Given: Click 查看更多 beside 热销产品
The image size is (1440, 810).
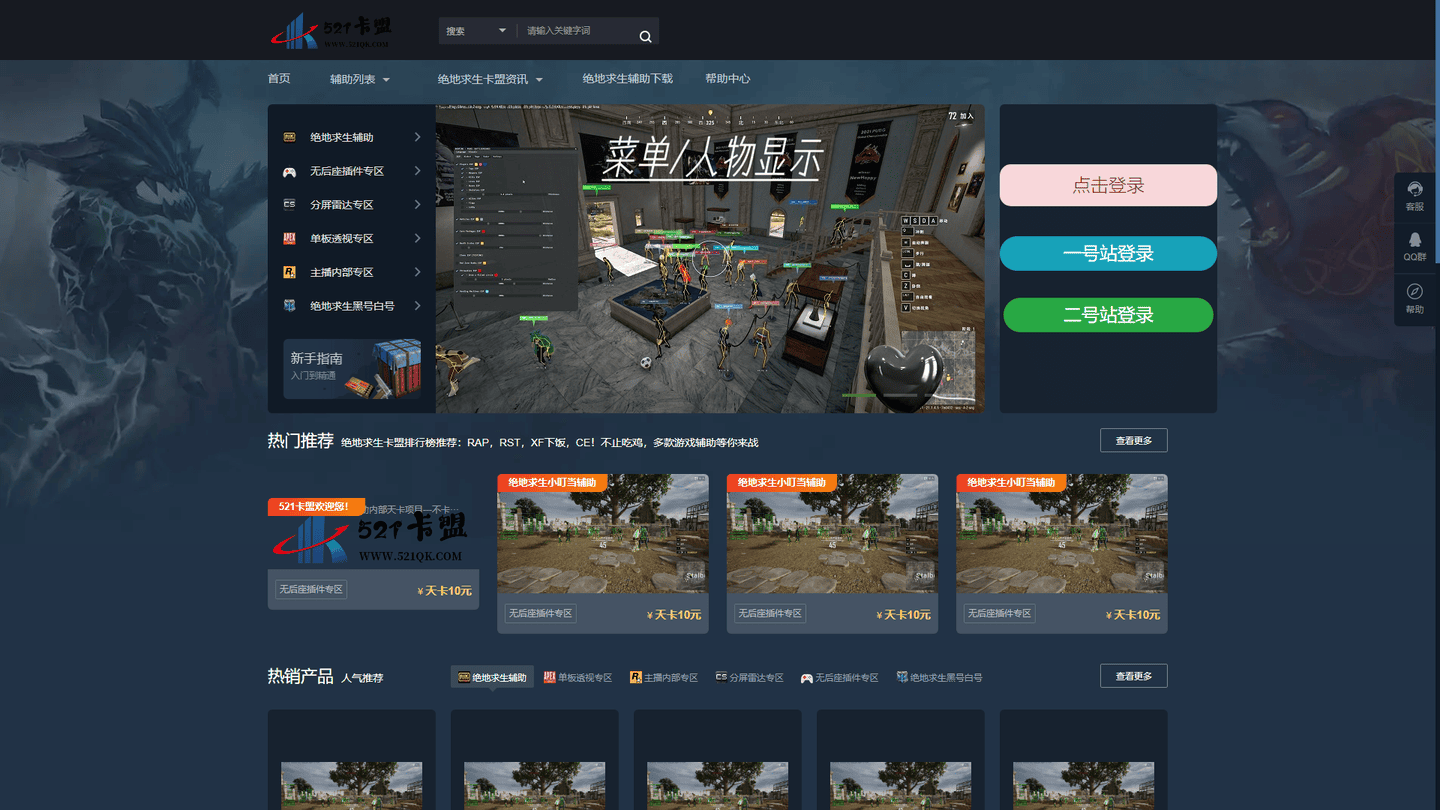Looking at the screenshot, I should [1134, 676].
